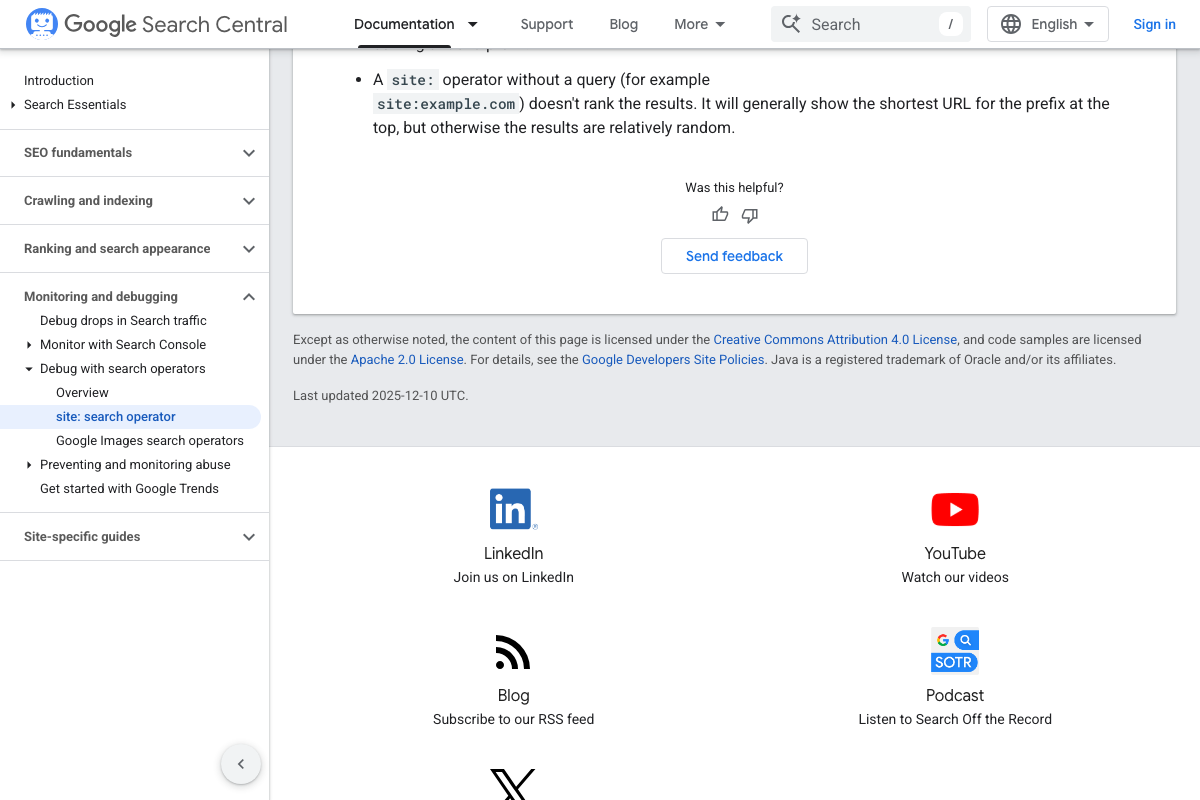Click the globe language icon
This screenshot has height=800, width=1200.
(1011, 24)
